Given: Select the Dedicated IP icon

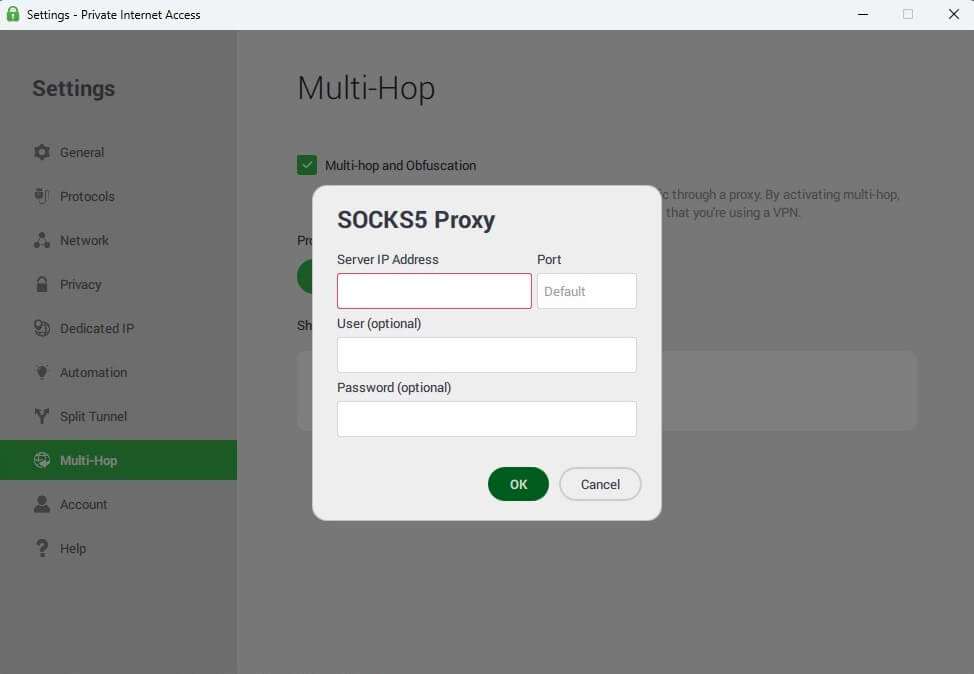Looking at the screenshot, I should (x=41, y=328).
